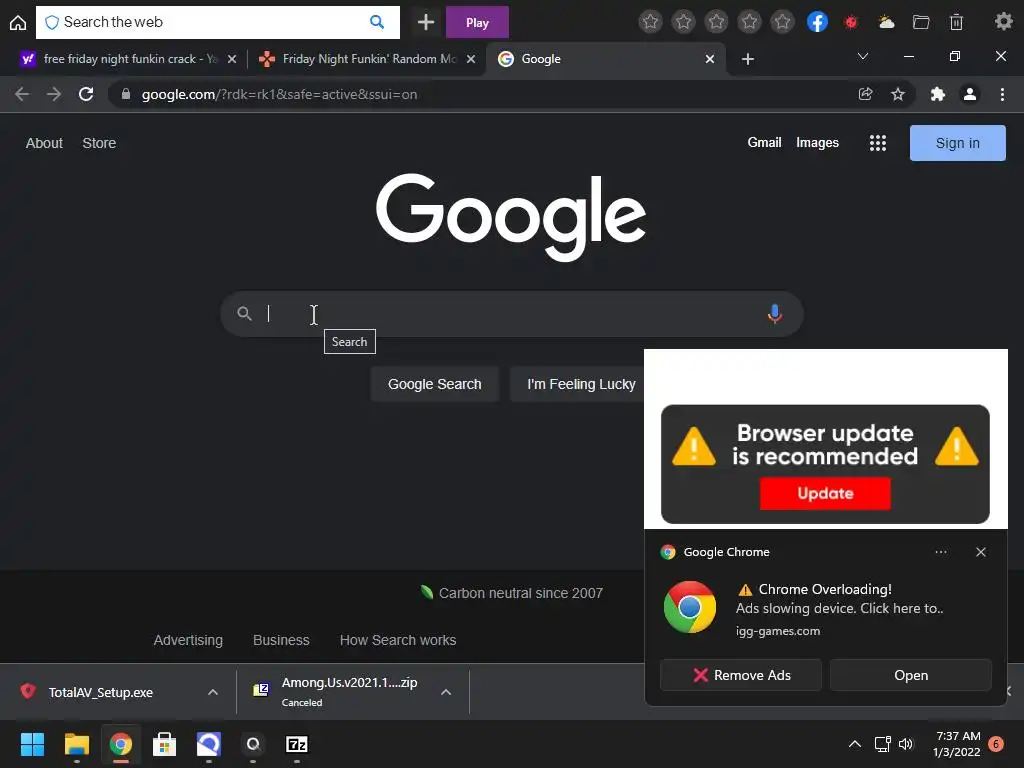The width and height of the screenshot is (1024, 768).
Task: Click the home icon in top toolbar
Action: [18, 23]
